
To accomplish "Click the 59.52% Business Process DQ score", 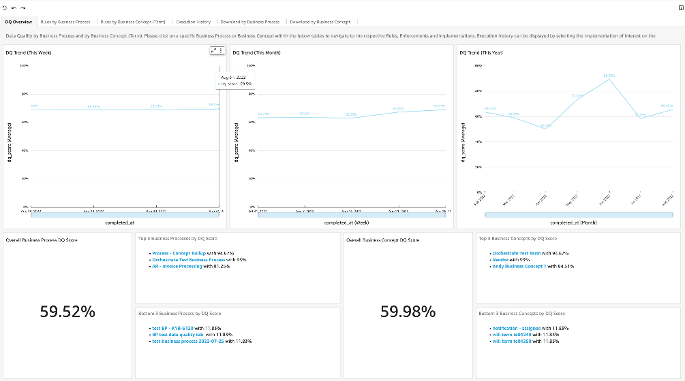I will (68, 312).
